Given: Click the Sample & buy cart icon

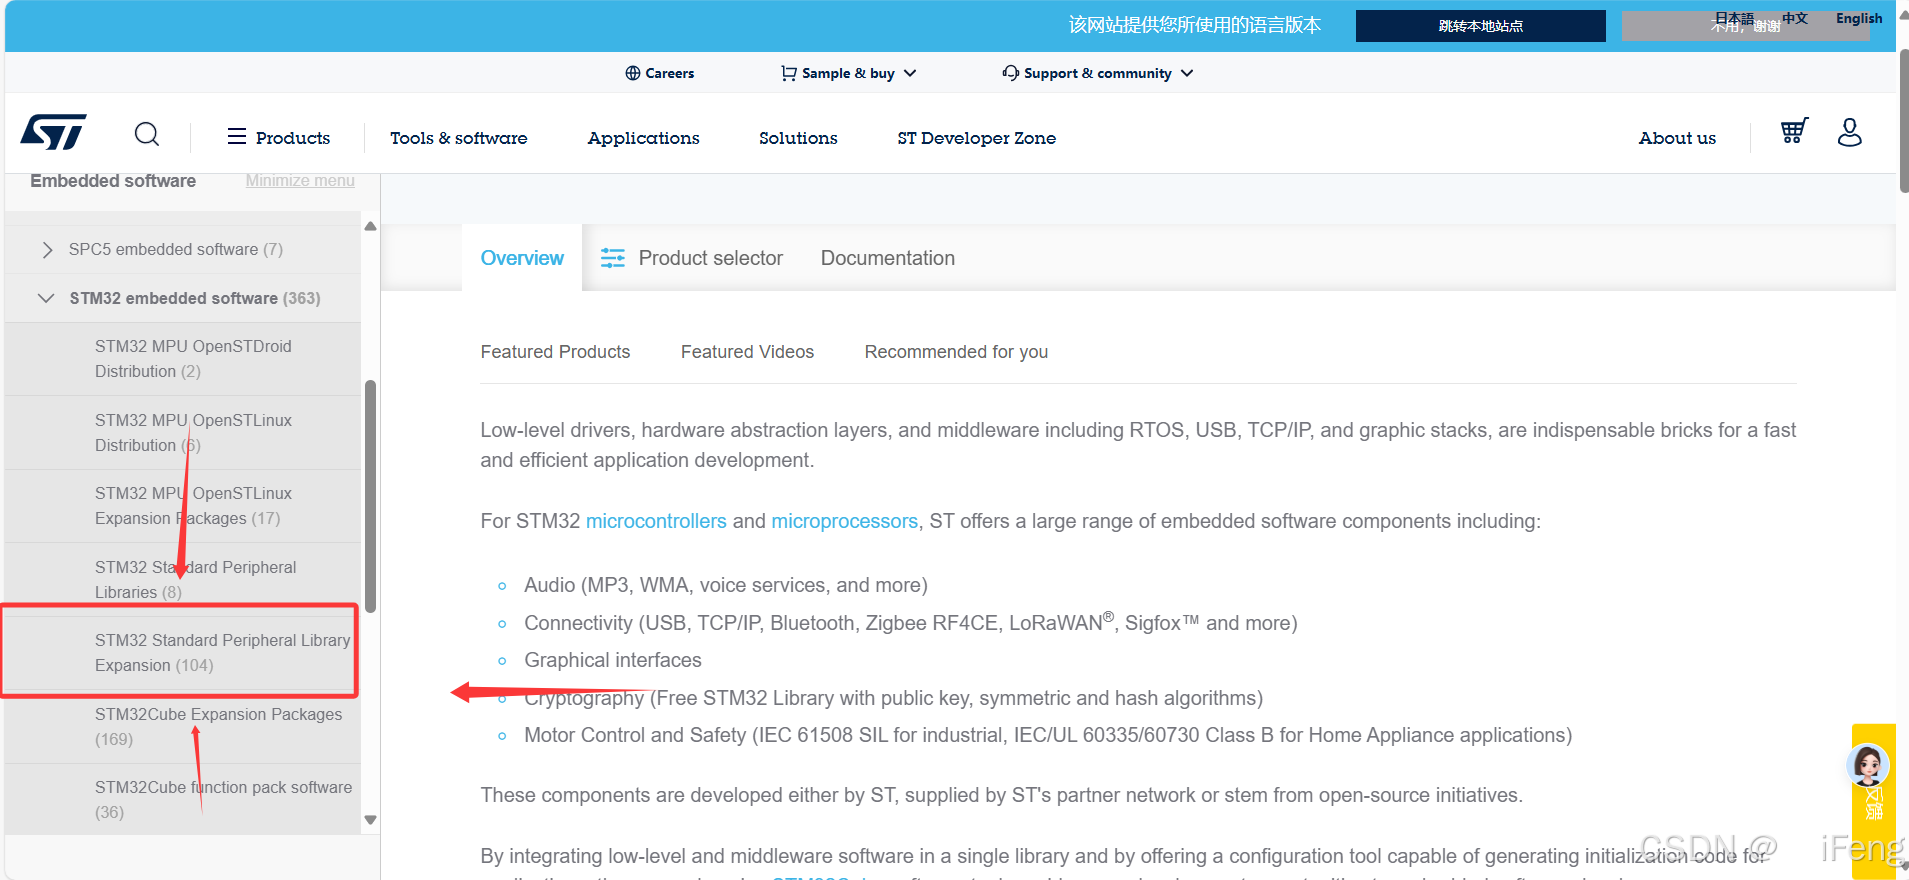Looking at the screenshot, I should [x=789, y=73].
